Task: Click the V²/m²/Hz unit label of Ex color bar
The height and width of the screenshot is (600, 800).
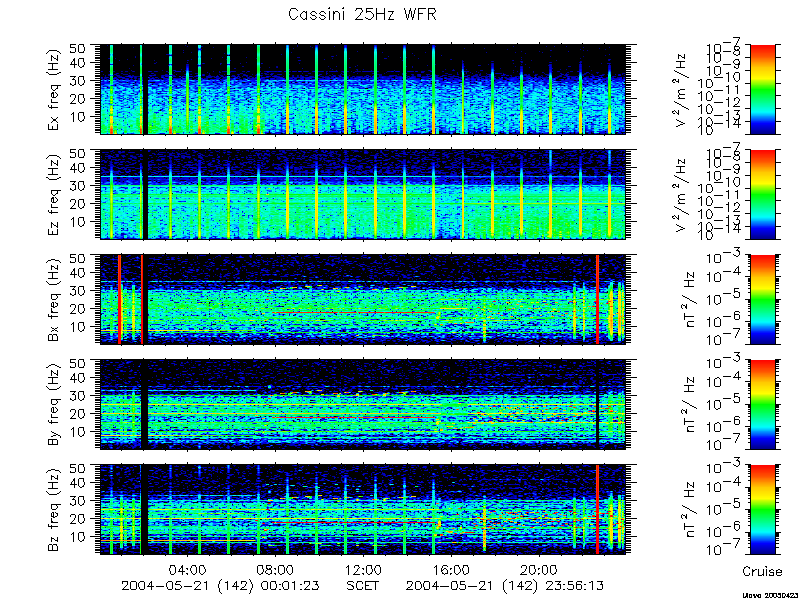Action: coord(683,90)
